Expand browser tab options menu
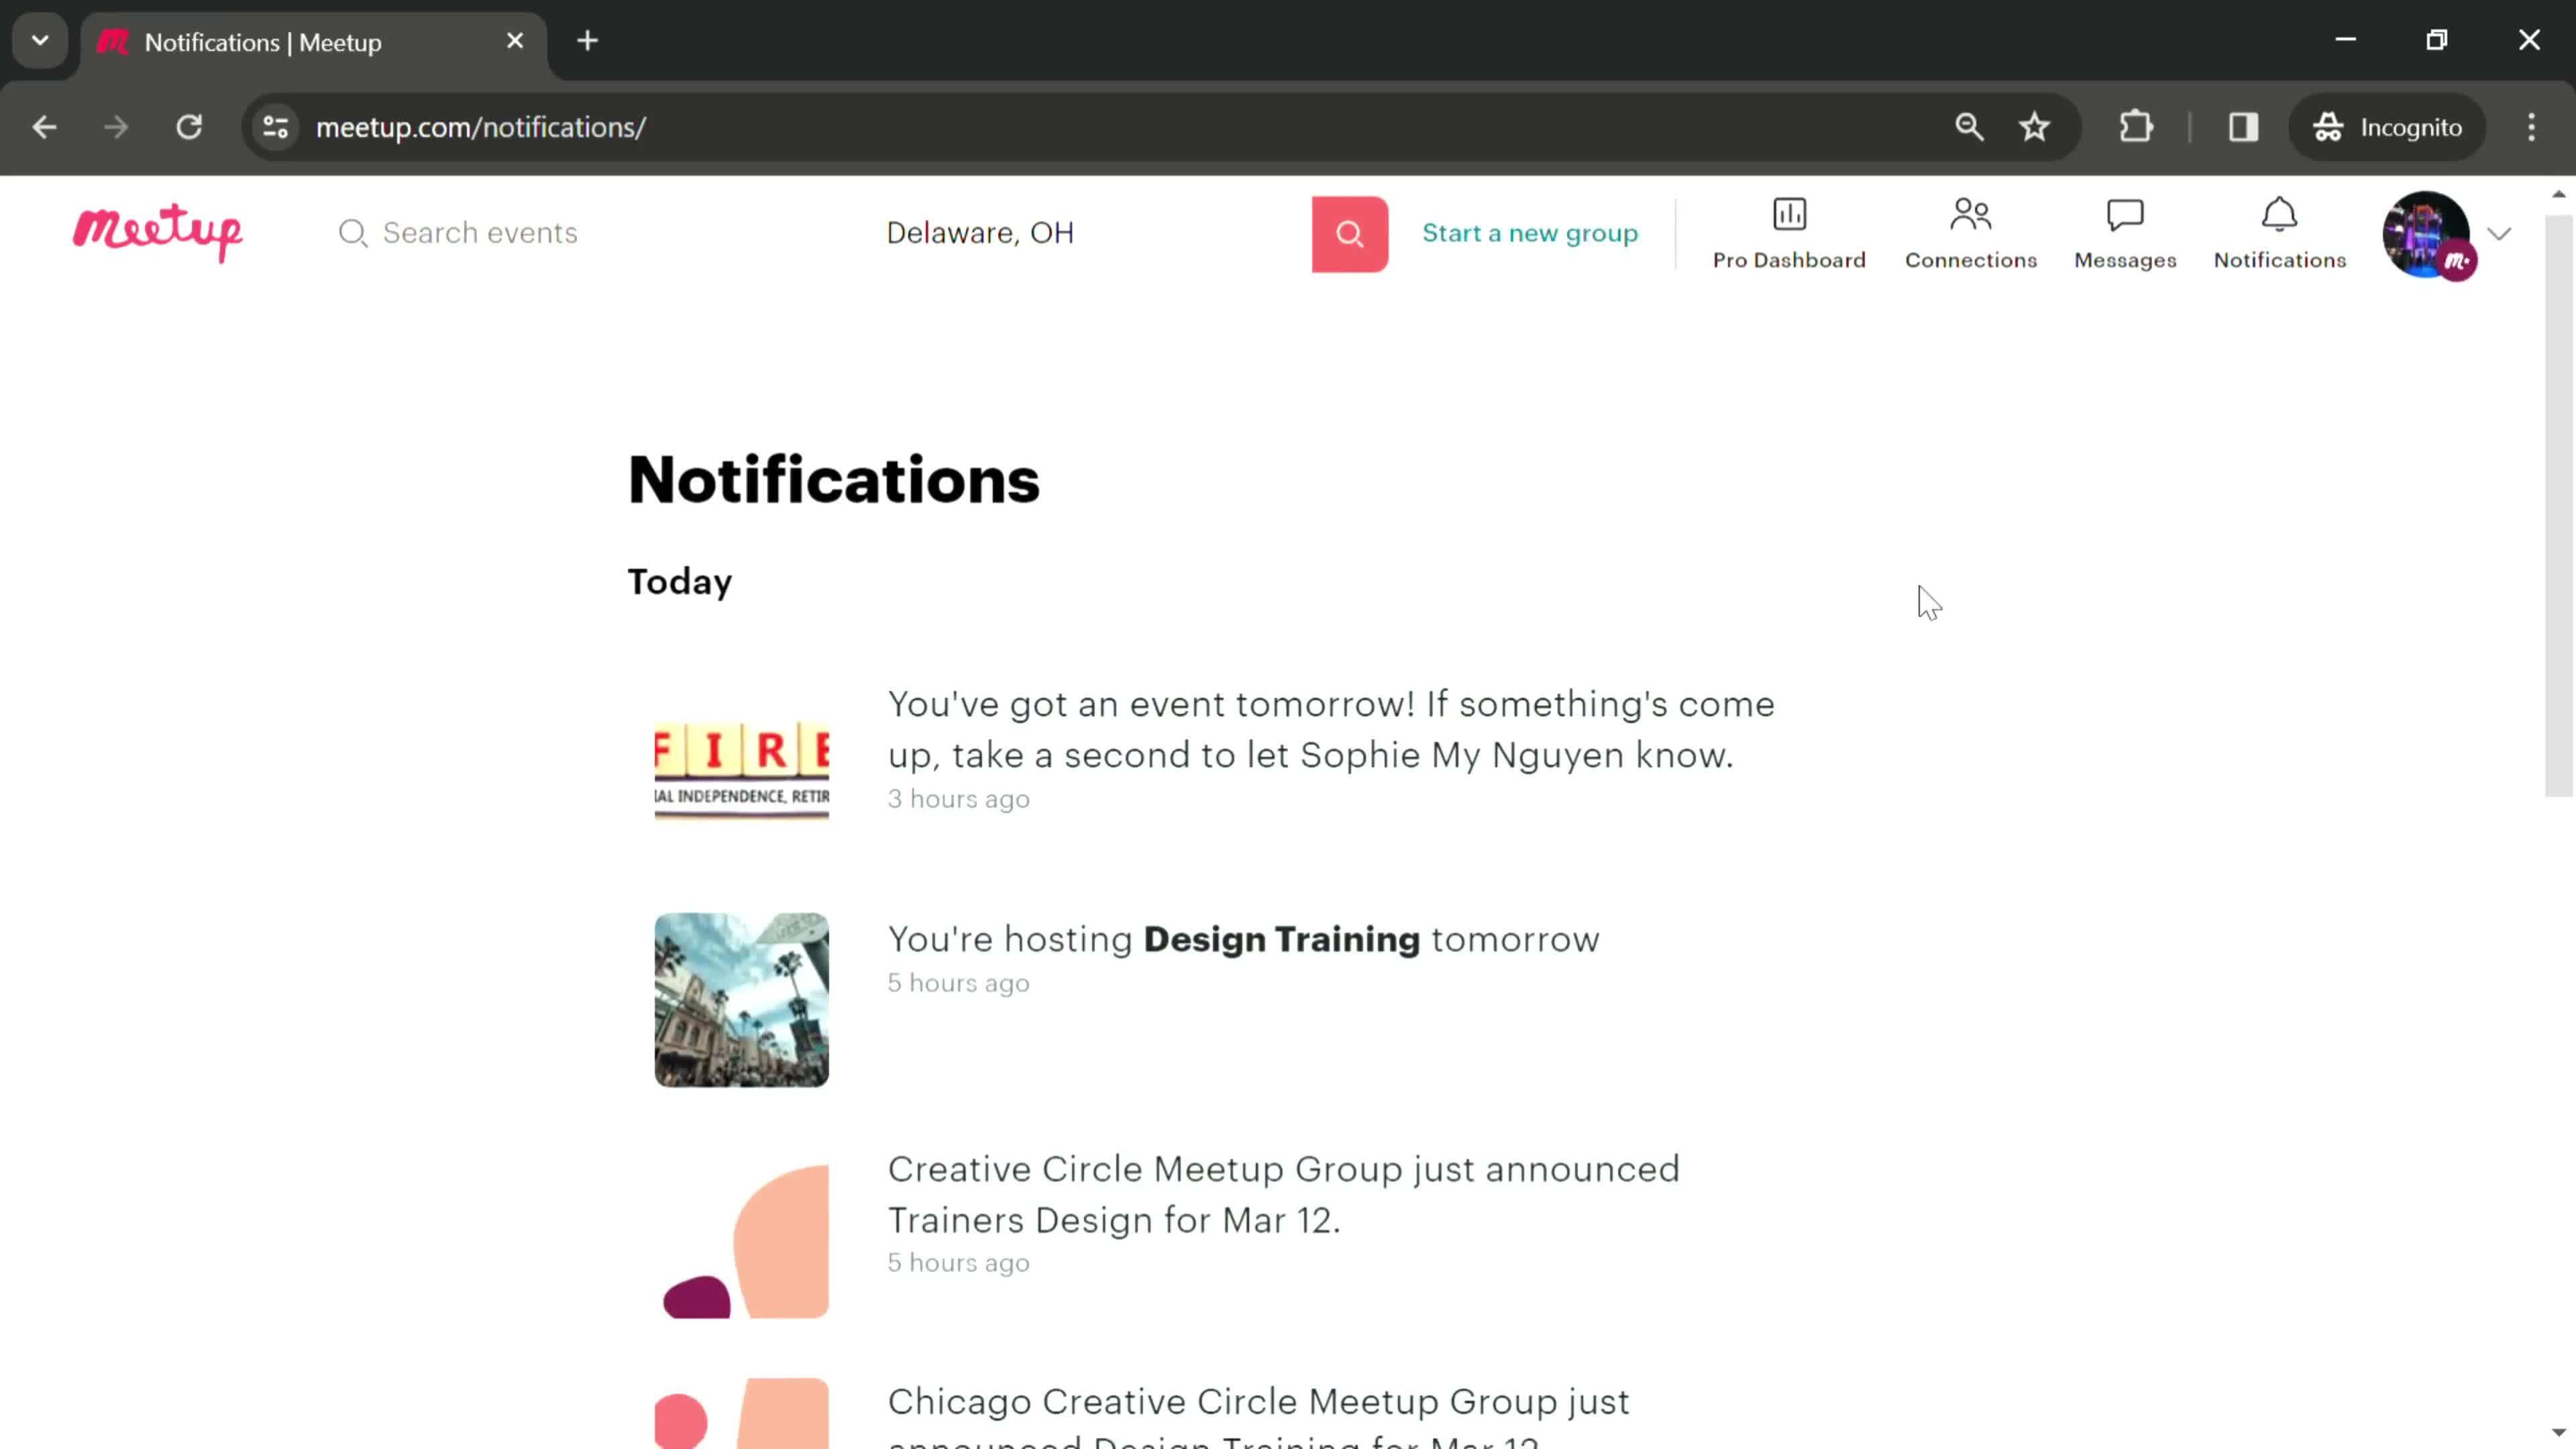 click(x=39, y=39)
